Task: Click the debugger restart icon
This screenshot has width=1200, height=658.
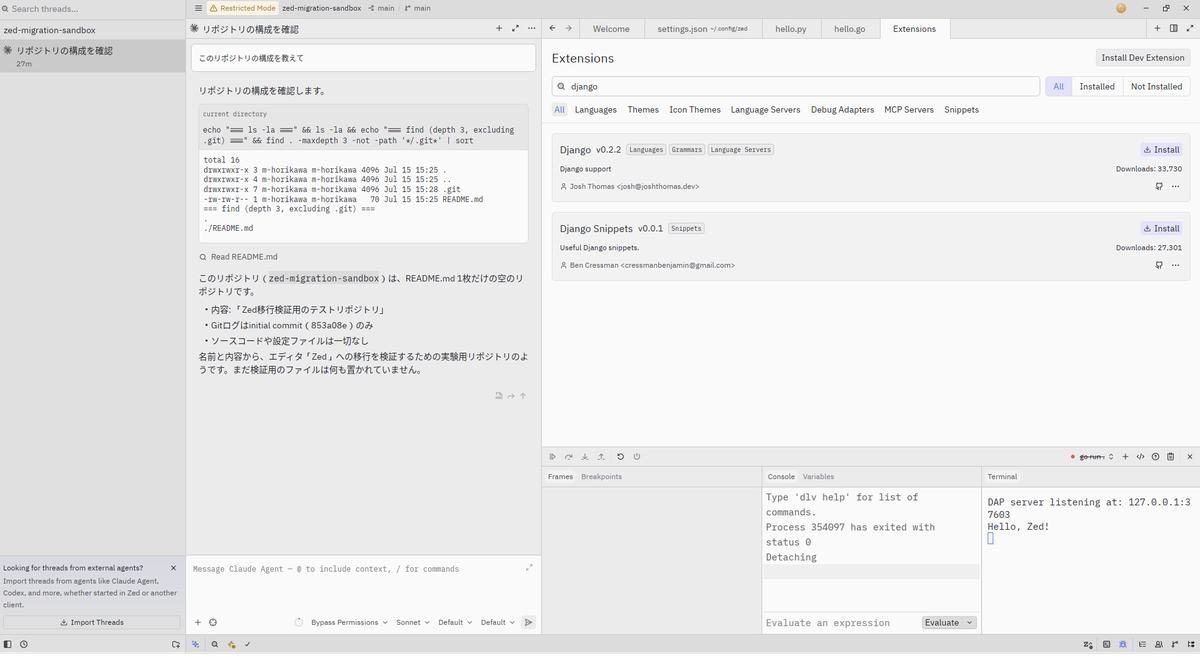Action: (x=620, y=457)
